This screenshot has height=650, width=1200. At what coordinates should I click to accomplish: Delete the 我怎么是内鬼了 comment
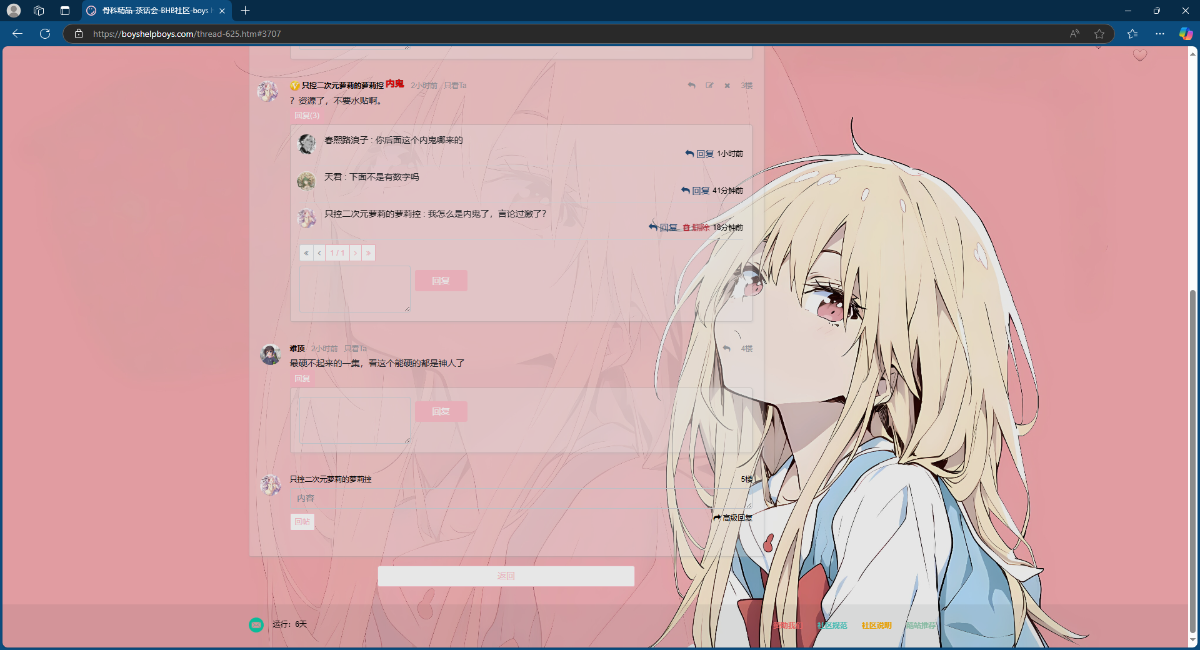696,227
